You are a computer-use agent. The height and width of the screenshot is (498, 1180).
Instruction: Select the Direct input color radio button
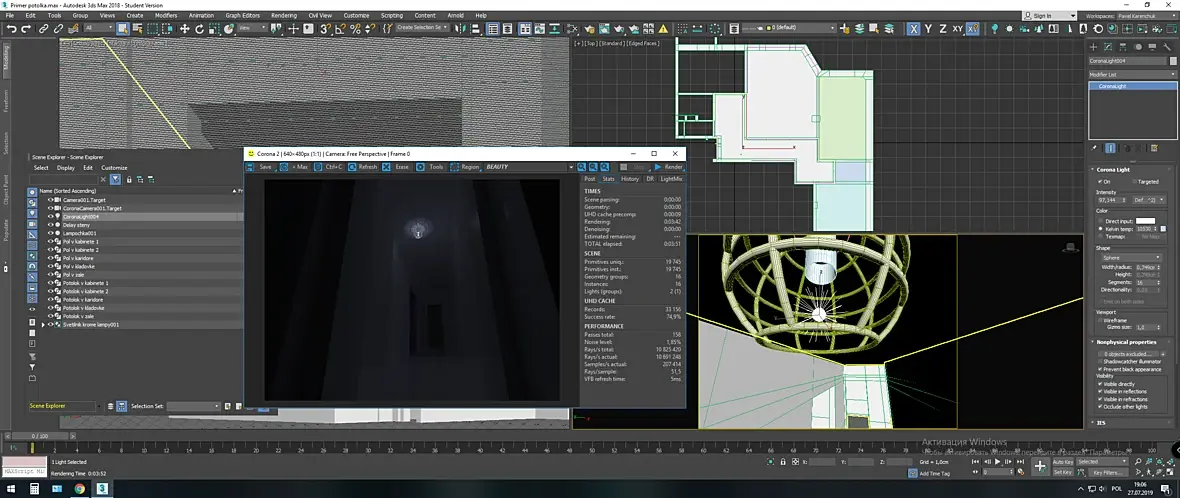(x=1100, y=220)
